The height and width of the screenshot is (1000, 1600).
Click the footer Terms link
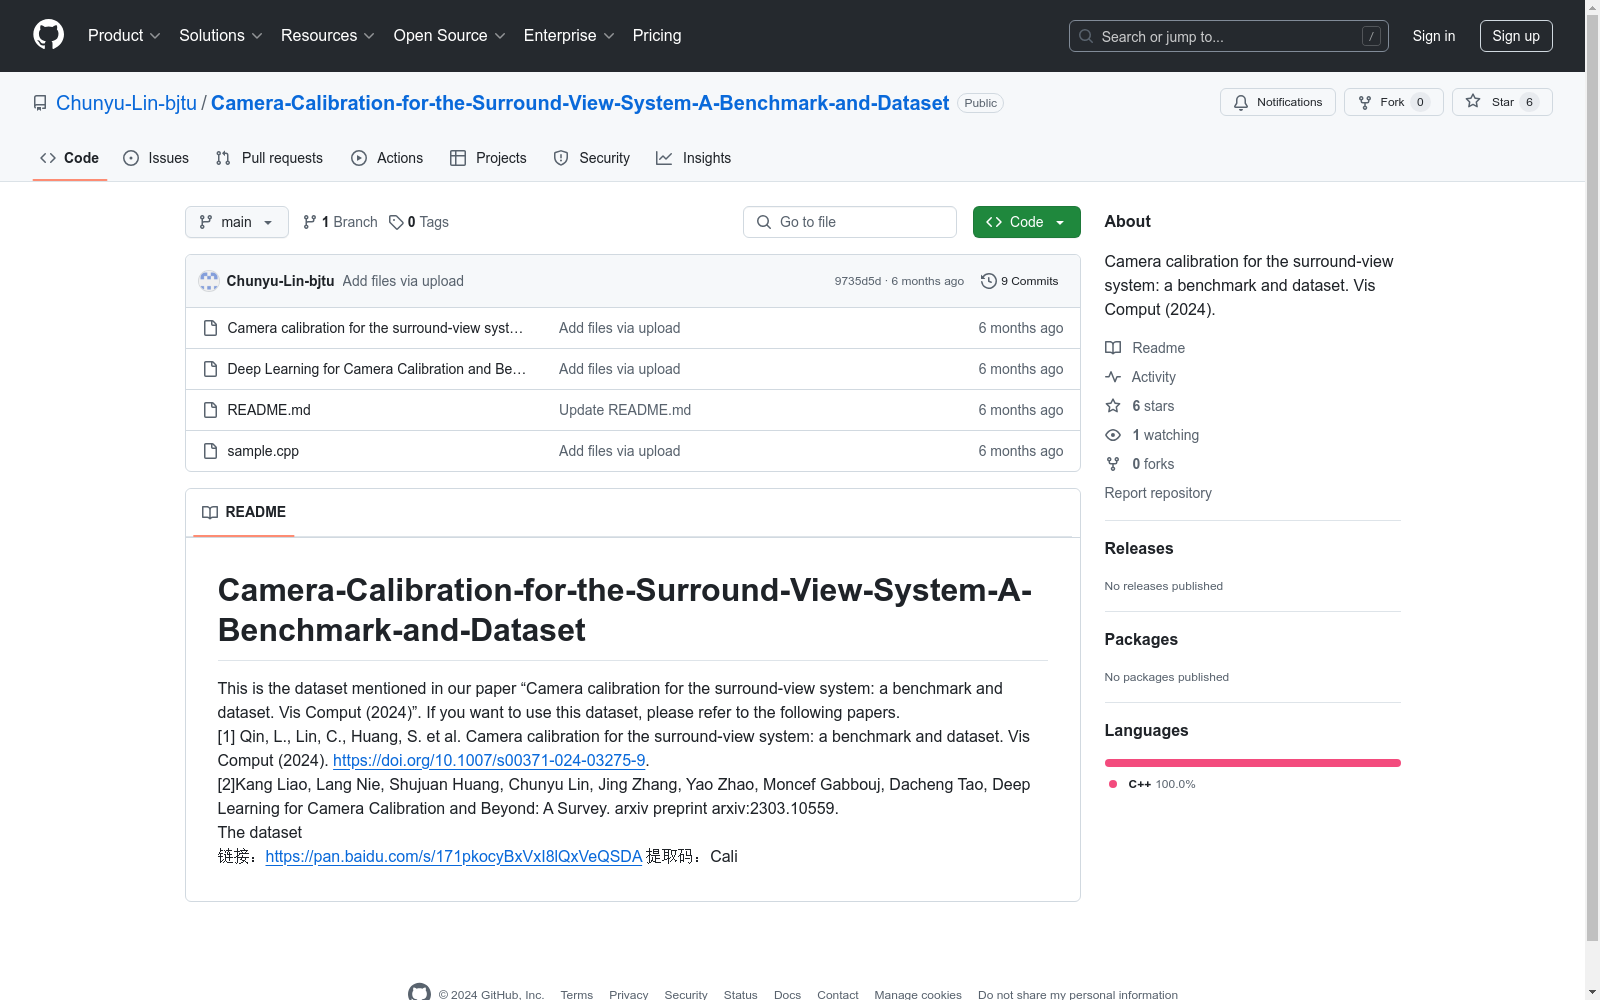577,995
